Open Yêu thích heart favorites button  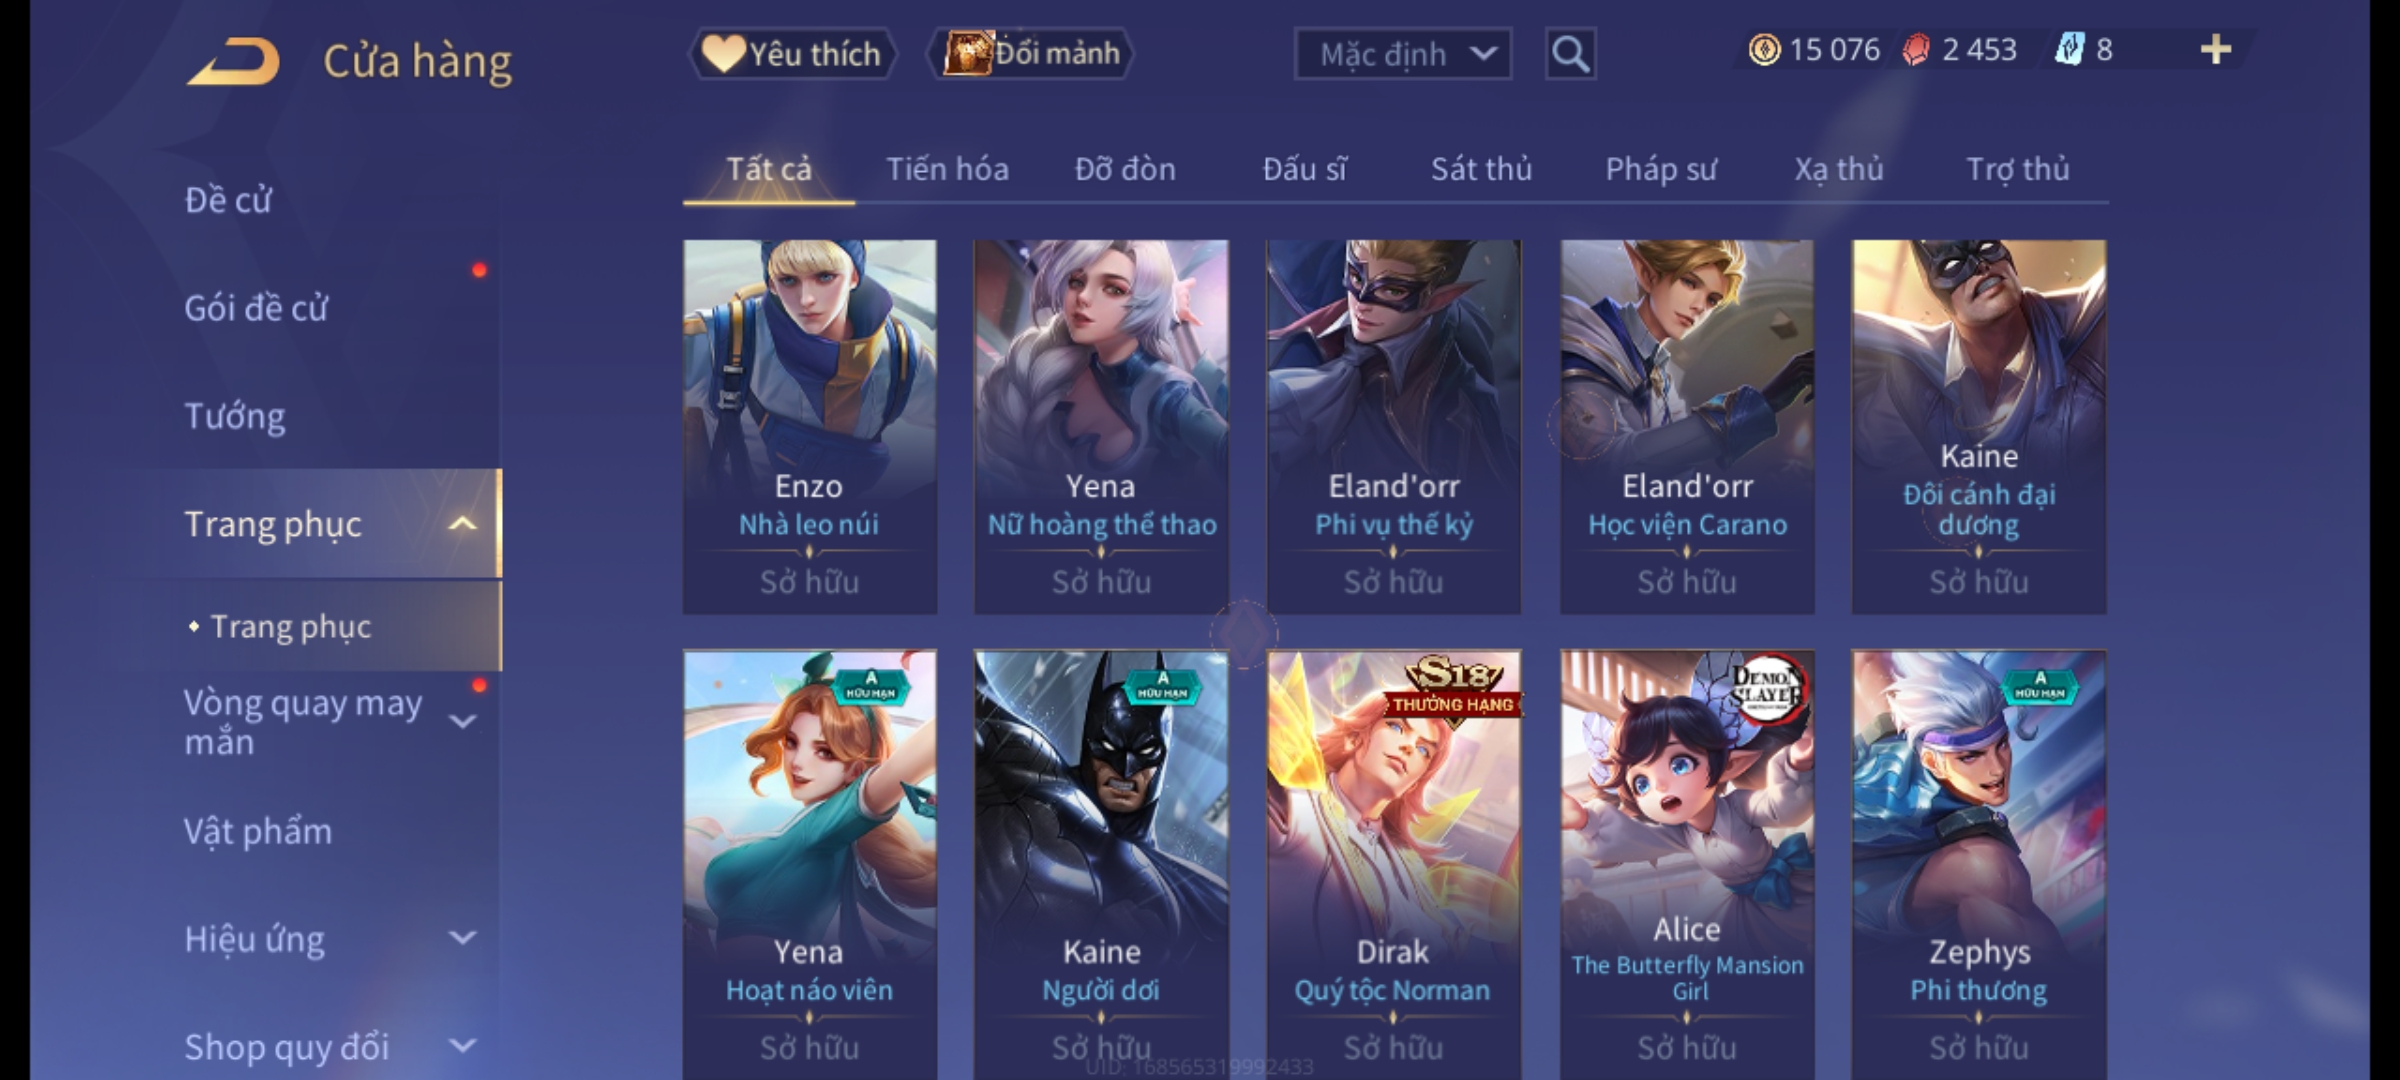click(x=792, y=54)
